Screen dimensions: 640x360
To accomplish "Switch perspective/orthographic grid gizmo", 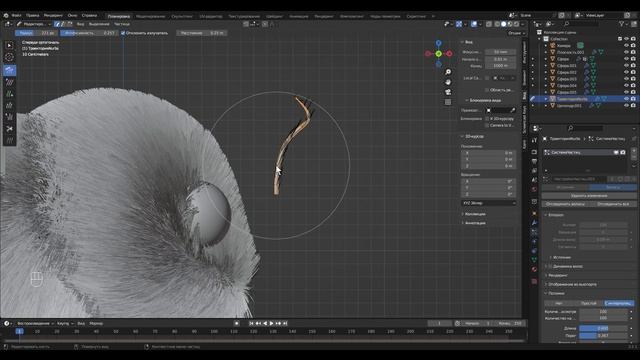I will pos(448,102).
